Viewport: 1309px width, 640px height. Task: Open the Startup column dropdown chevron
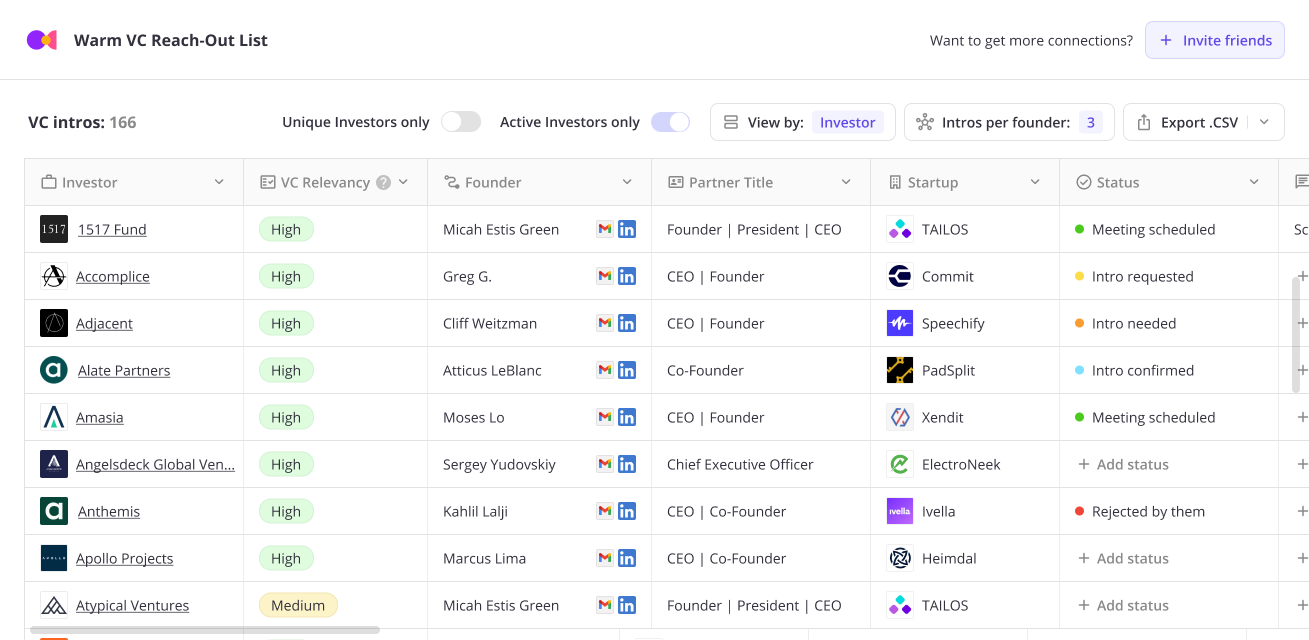pyautogui.click(x=1035, y=182)
